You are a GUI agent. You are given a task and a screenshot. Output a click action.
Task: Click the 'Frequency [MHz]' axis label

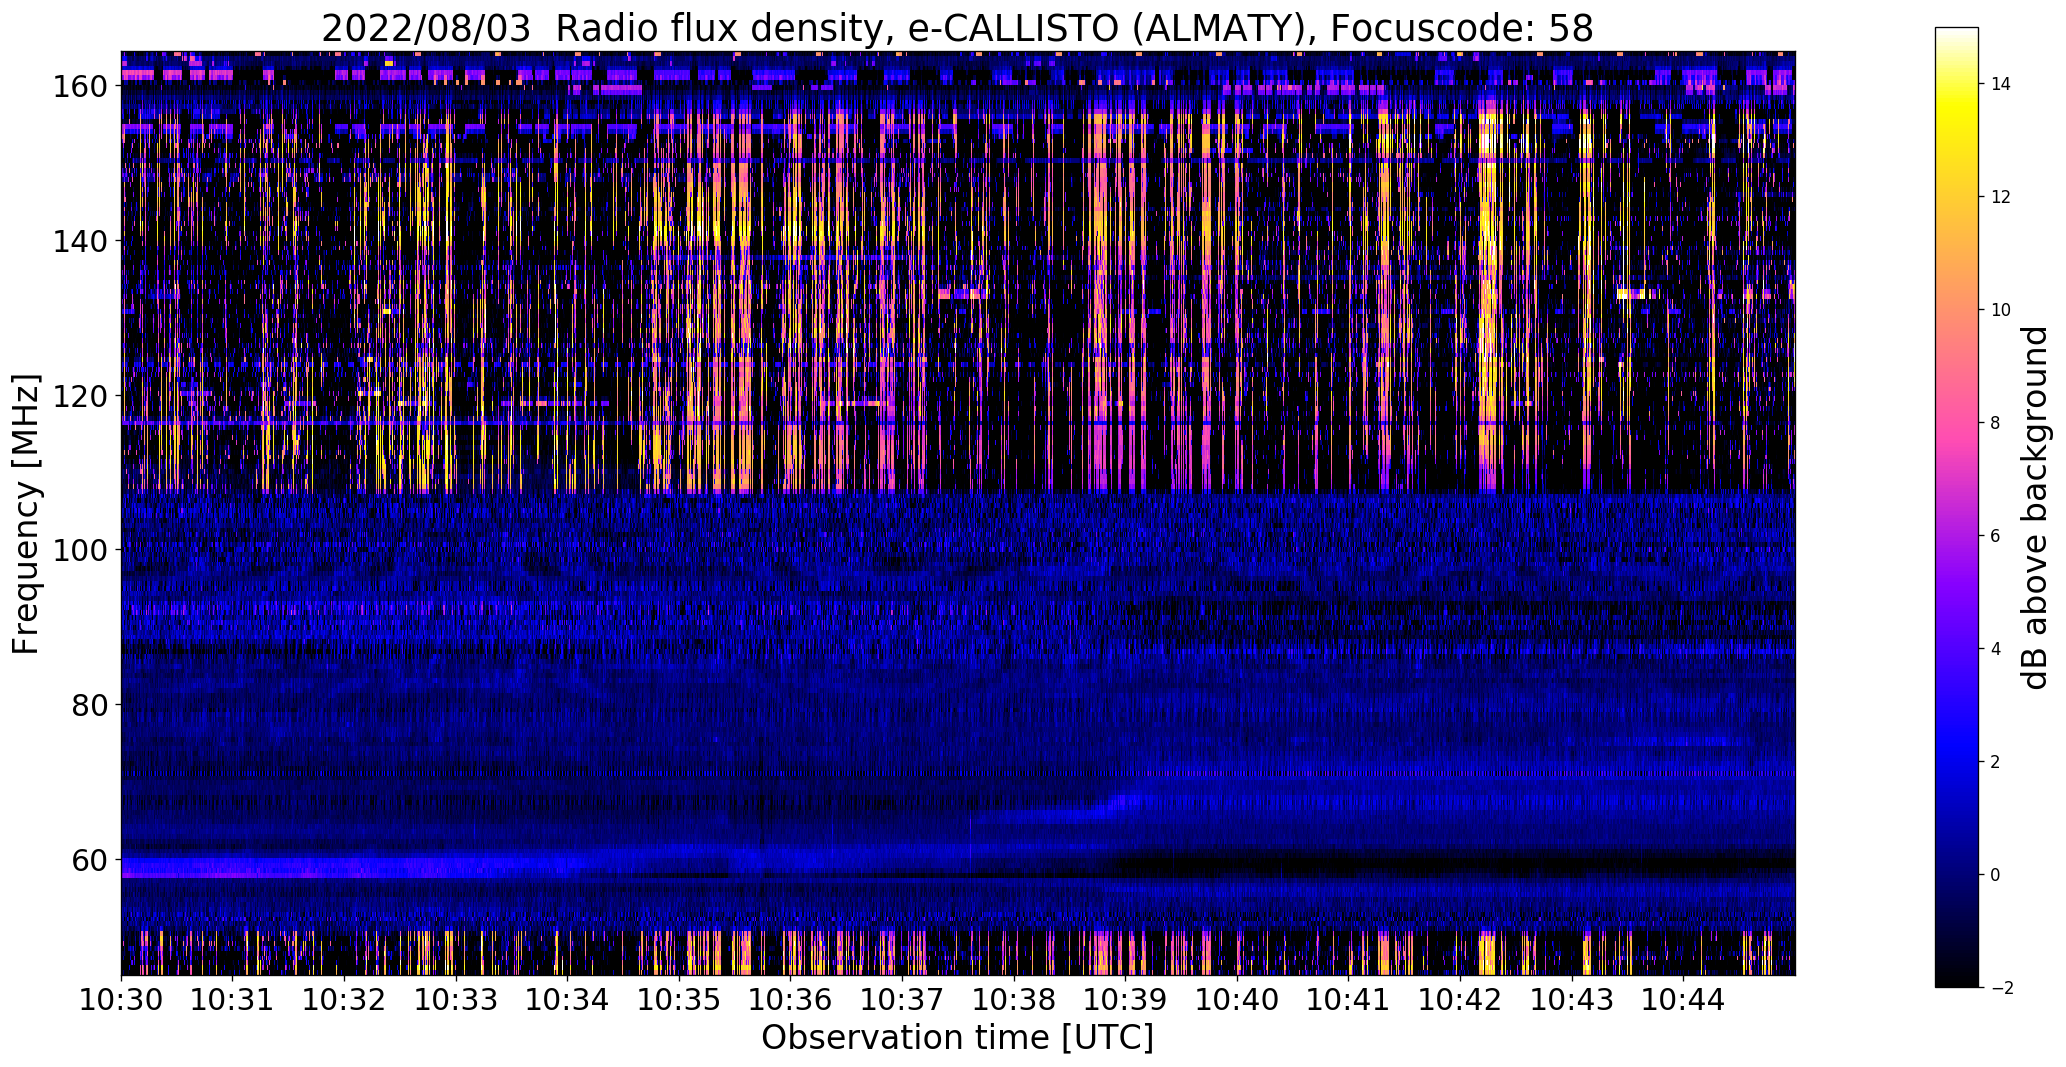pos(27,514)
